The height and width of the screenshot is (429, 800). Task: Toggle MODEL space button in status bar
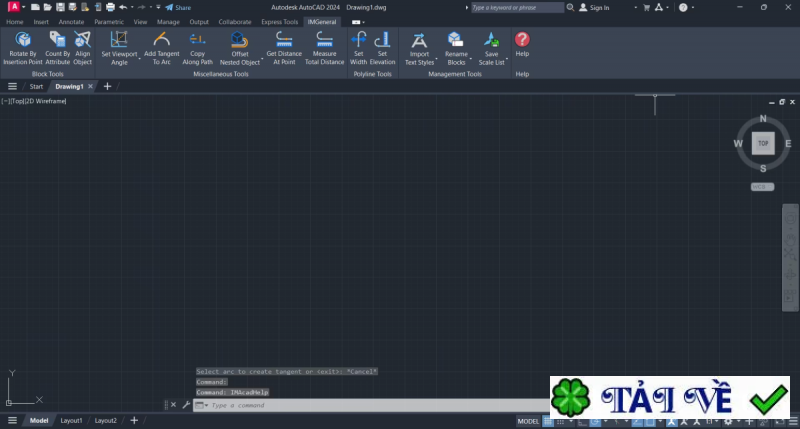[528, 421]
